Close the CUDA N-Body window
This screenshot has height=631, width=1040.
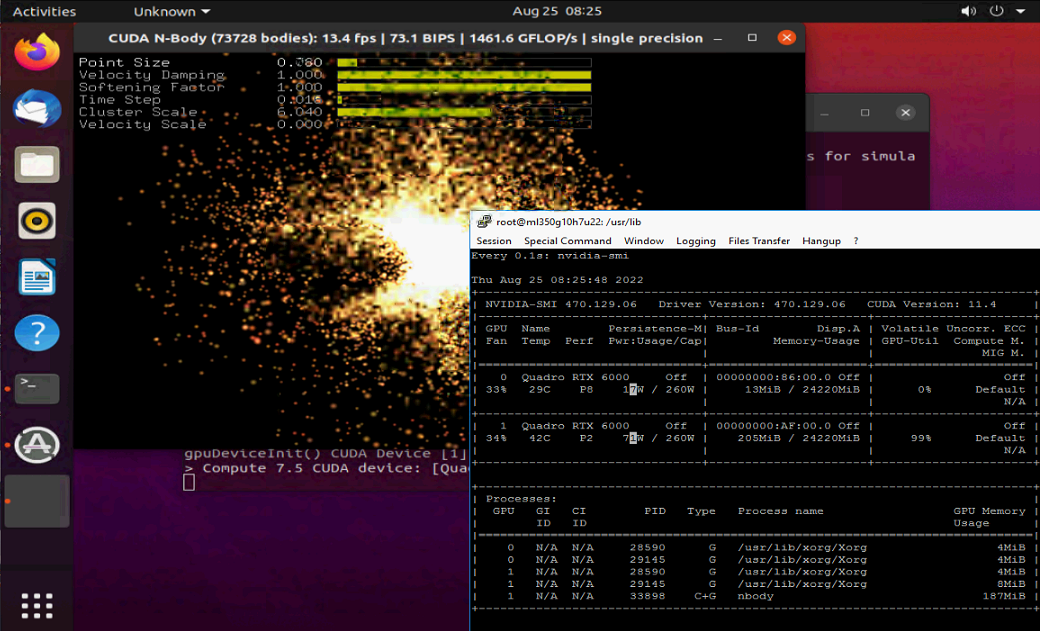point(787,38)
